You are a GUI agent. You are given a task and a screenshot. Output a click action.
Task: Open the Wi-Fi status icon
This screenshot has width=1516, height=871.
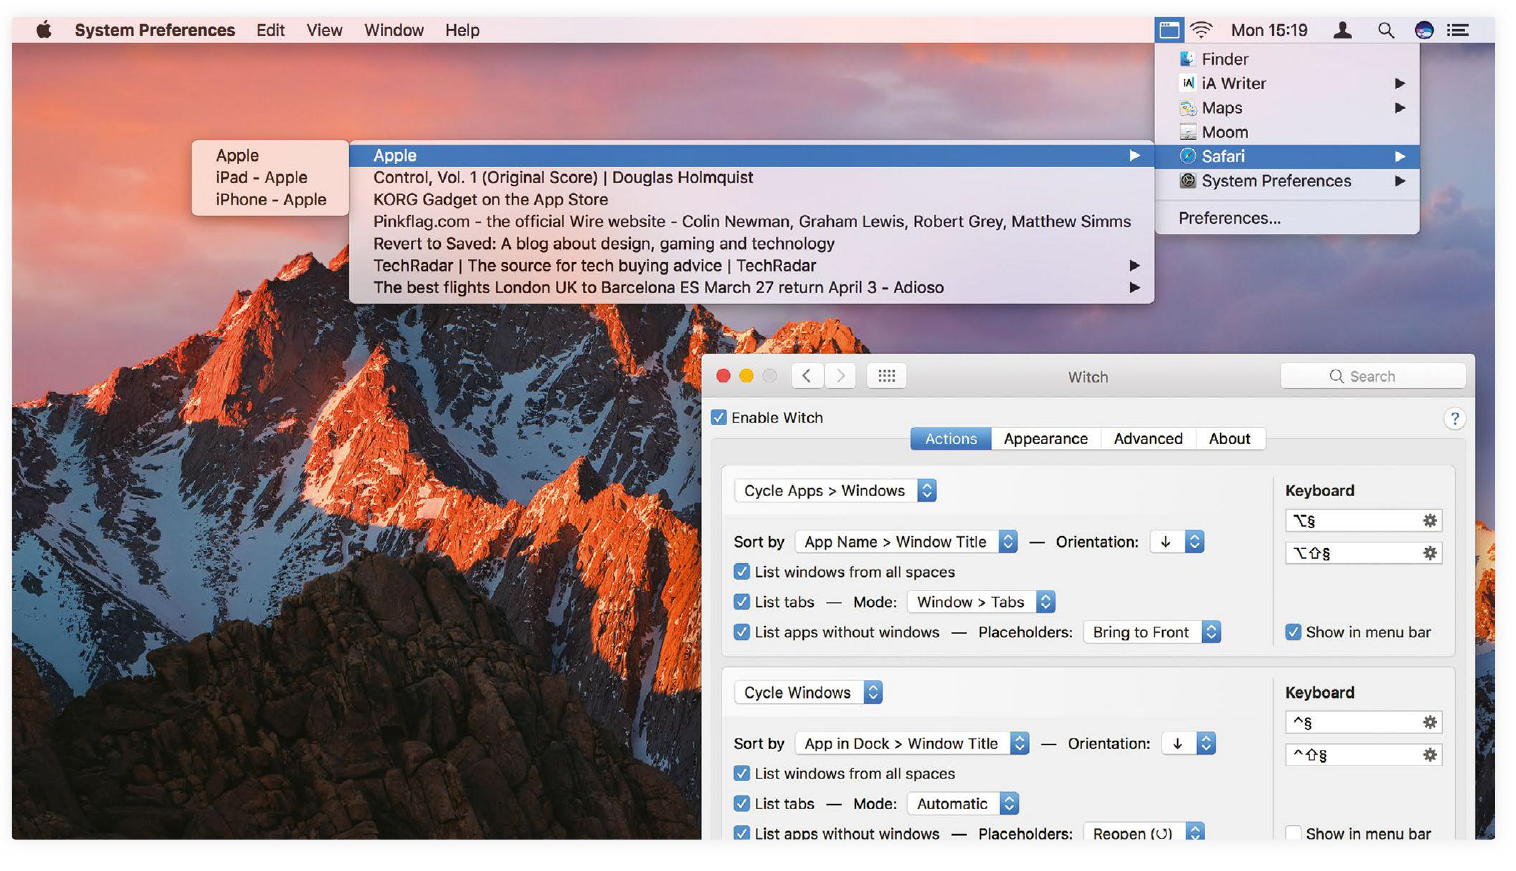click(x=1201, y=30)
